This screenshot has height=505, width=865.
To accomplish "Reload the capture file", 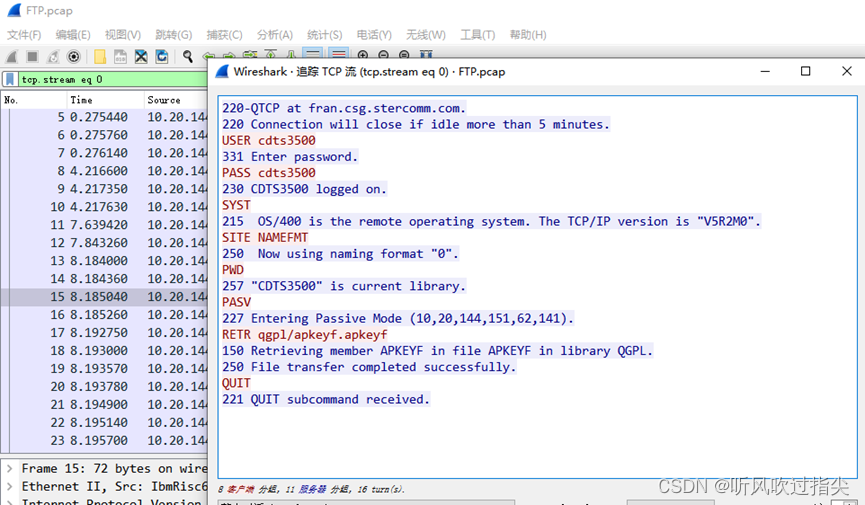I will (x=162, y=56).
